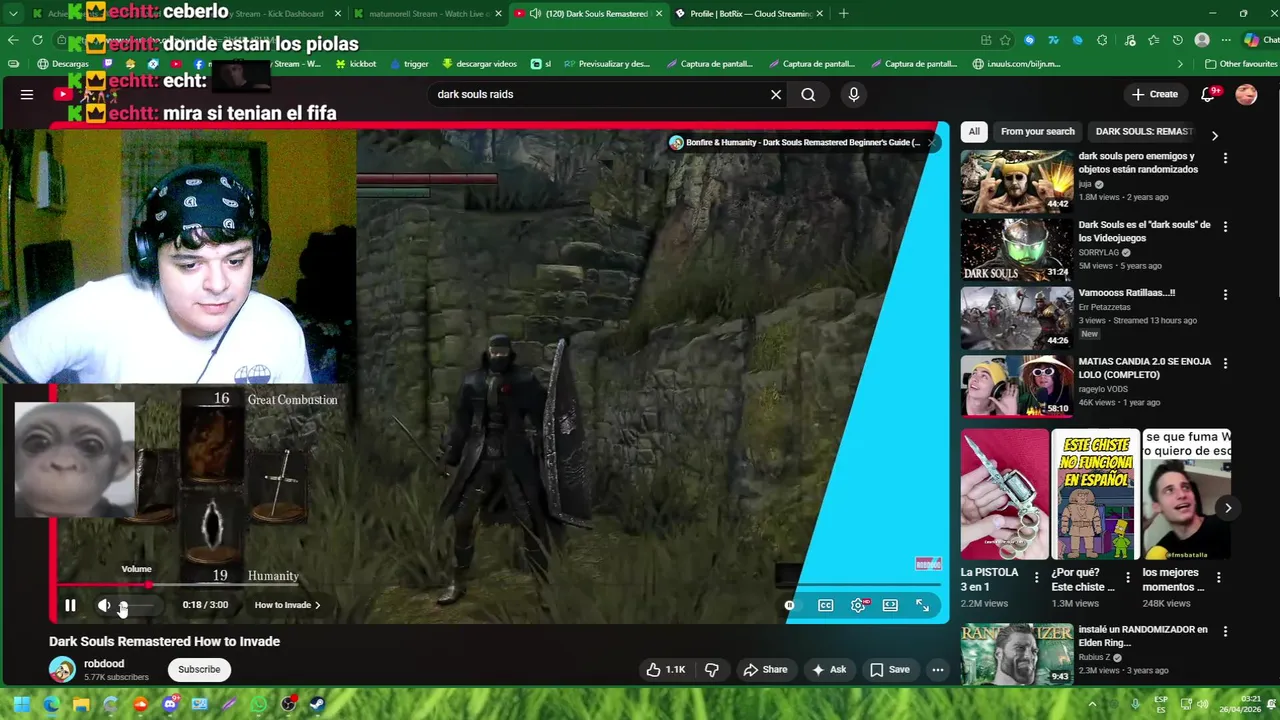Open the 'Other favourites' bookmarks folder
The height and width of the screenshot is (720, 1280).
(1240, 64)
